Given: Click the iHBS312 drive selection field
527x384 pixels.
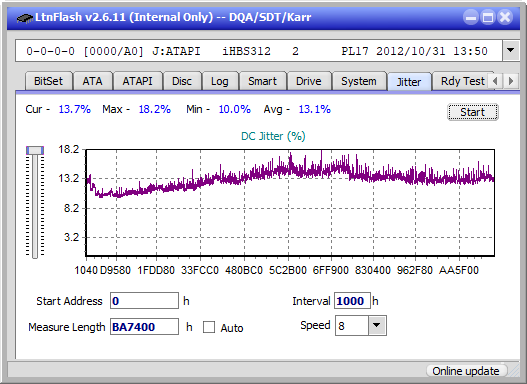Looking at the screenshot, I should [259, 51].
